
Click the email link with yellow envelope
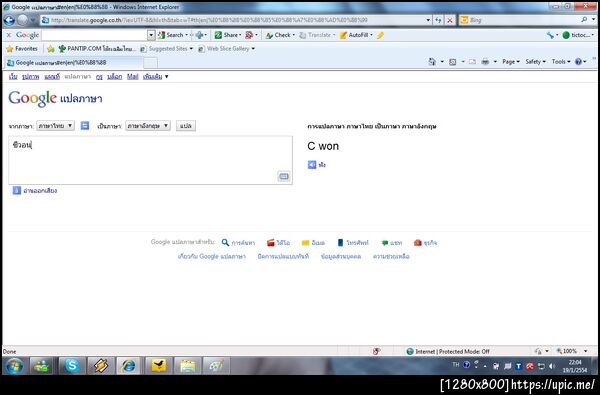click(313, 243)
